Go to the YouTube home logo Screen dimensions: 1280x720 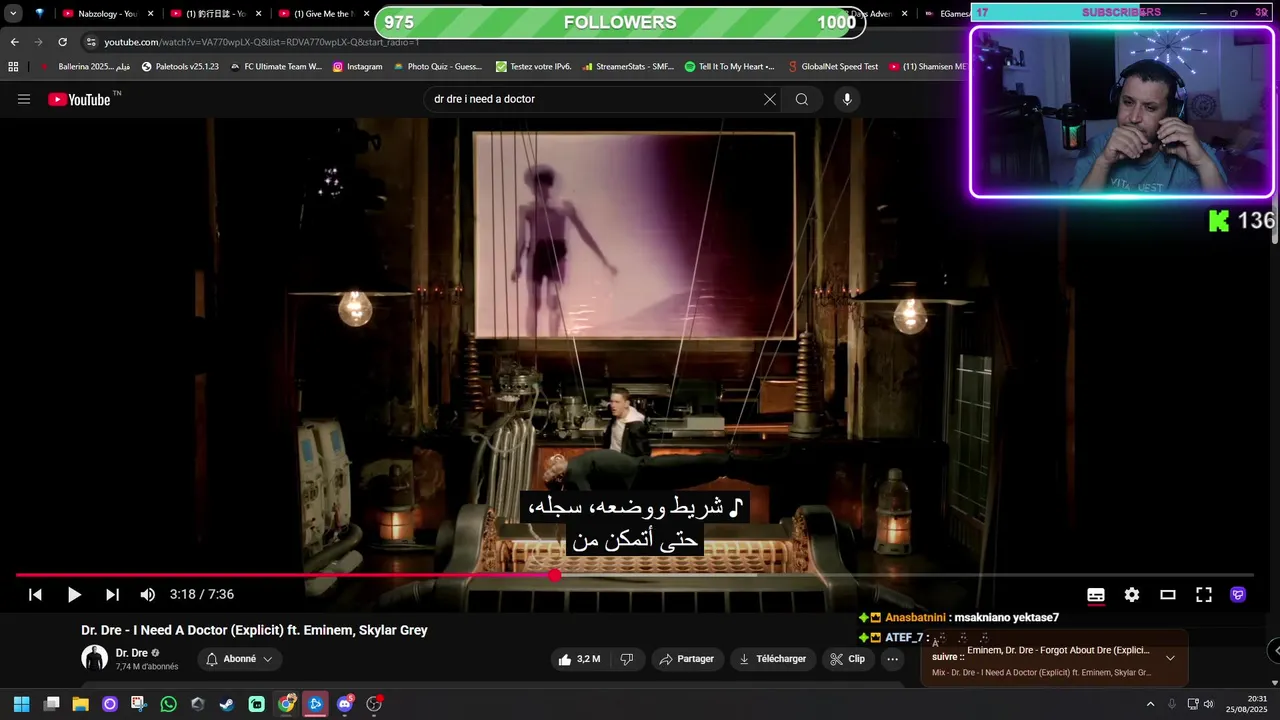click(x=79, y=99)
